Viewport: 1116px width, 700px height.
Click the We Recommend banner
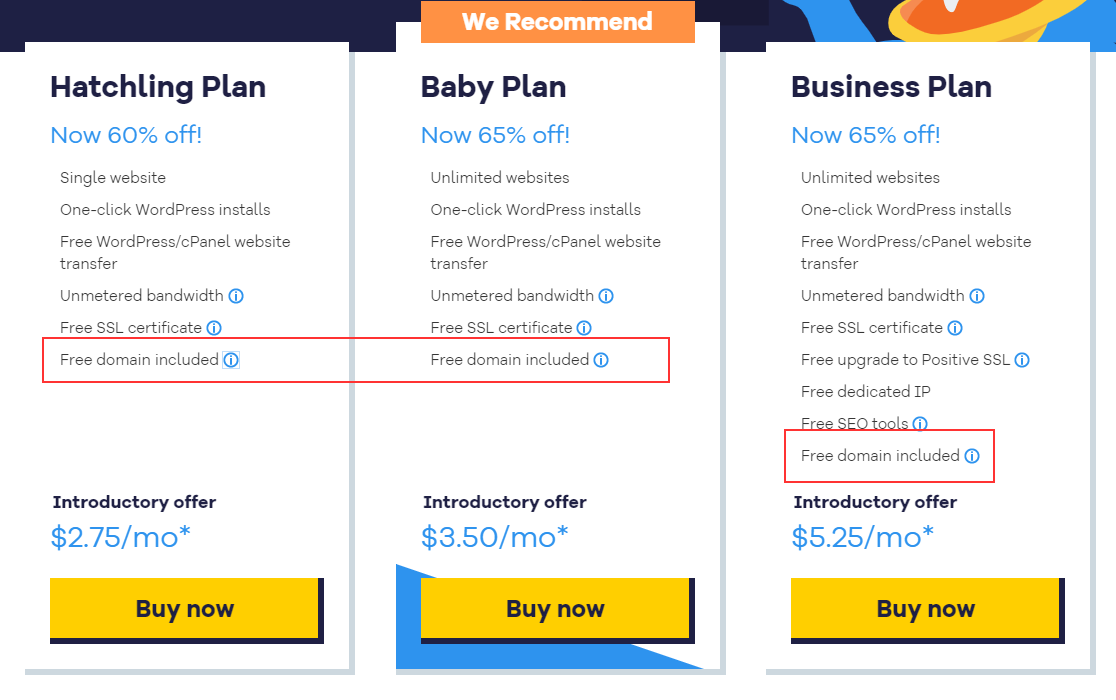(x=557, y=22)
